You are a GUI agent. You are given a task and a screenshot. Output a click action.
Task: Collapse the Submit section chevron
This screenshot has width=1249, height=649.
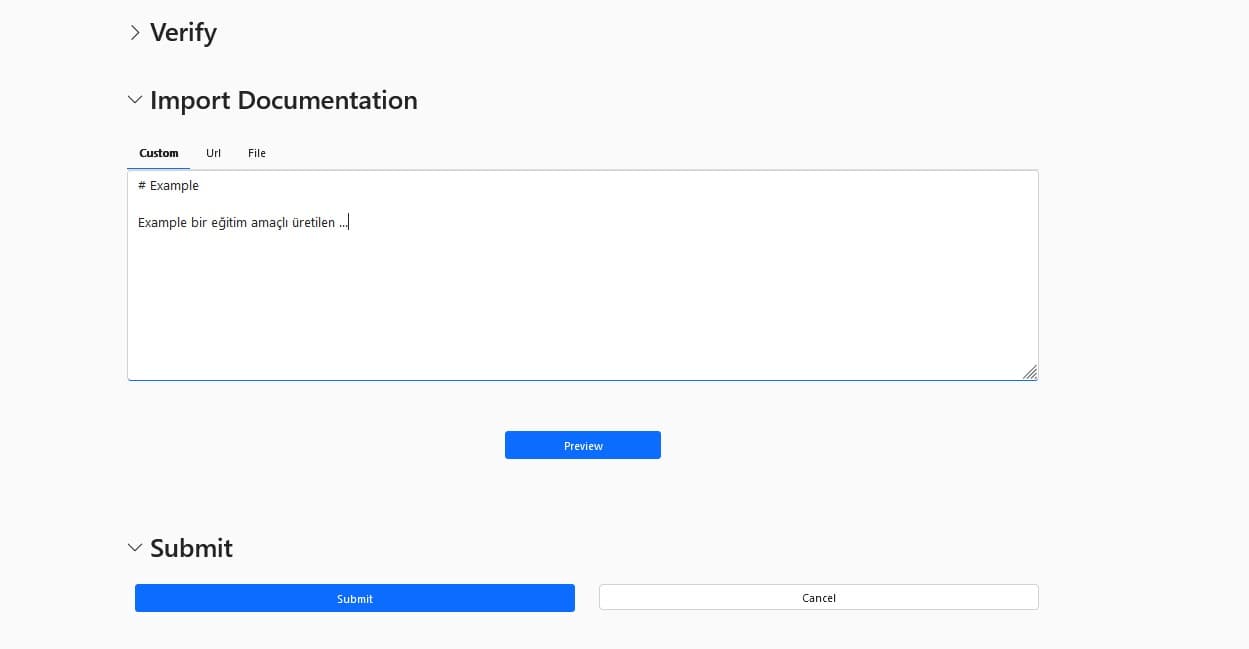pyautogui.click(x=135, y=548)
